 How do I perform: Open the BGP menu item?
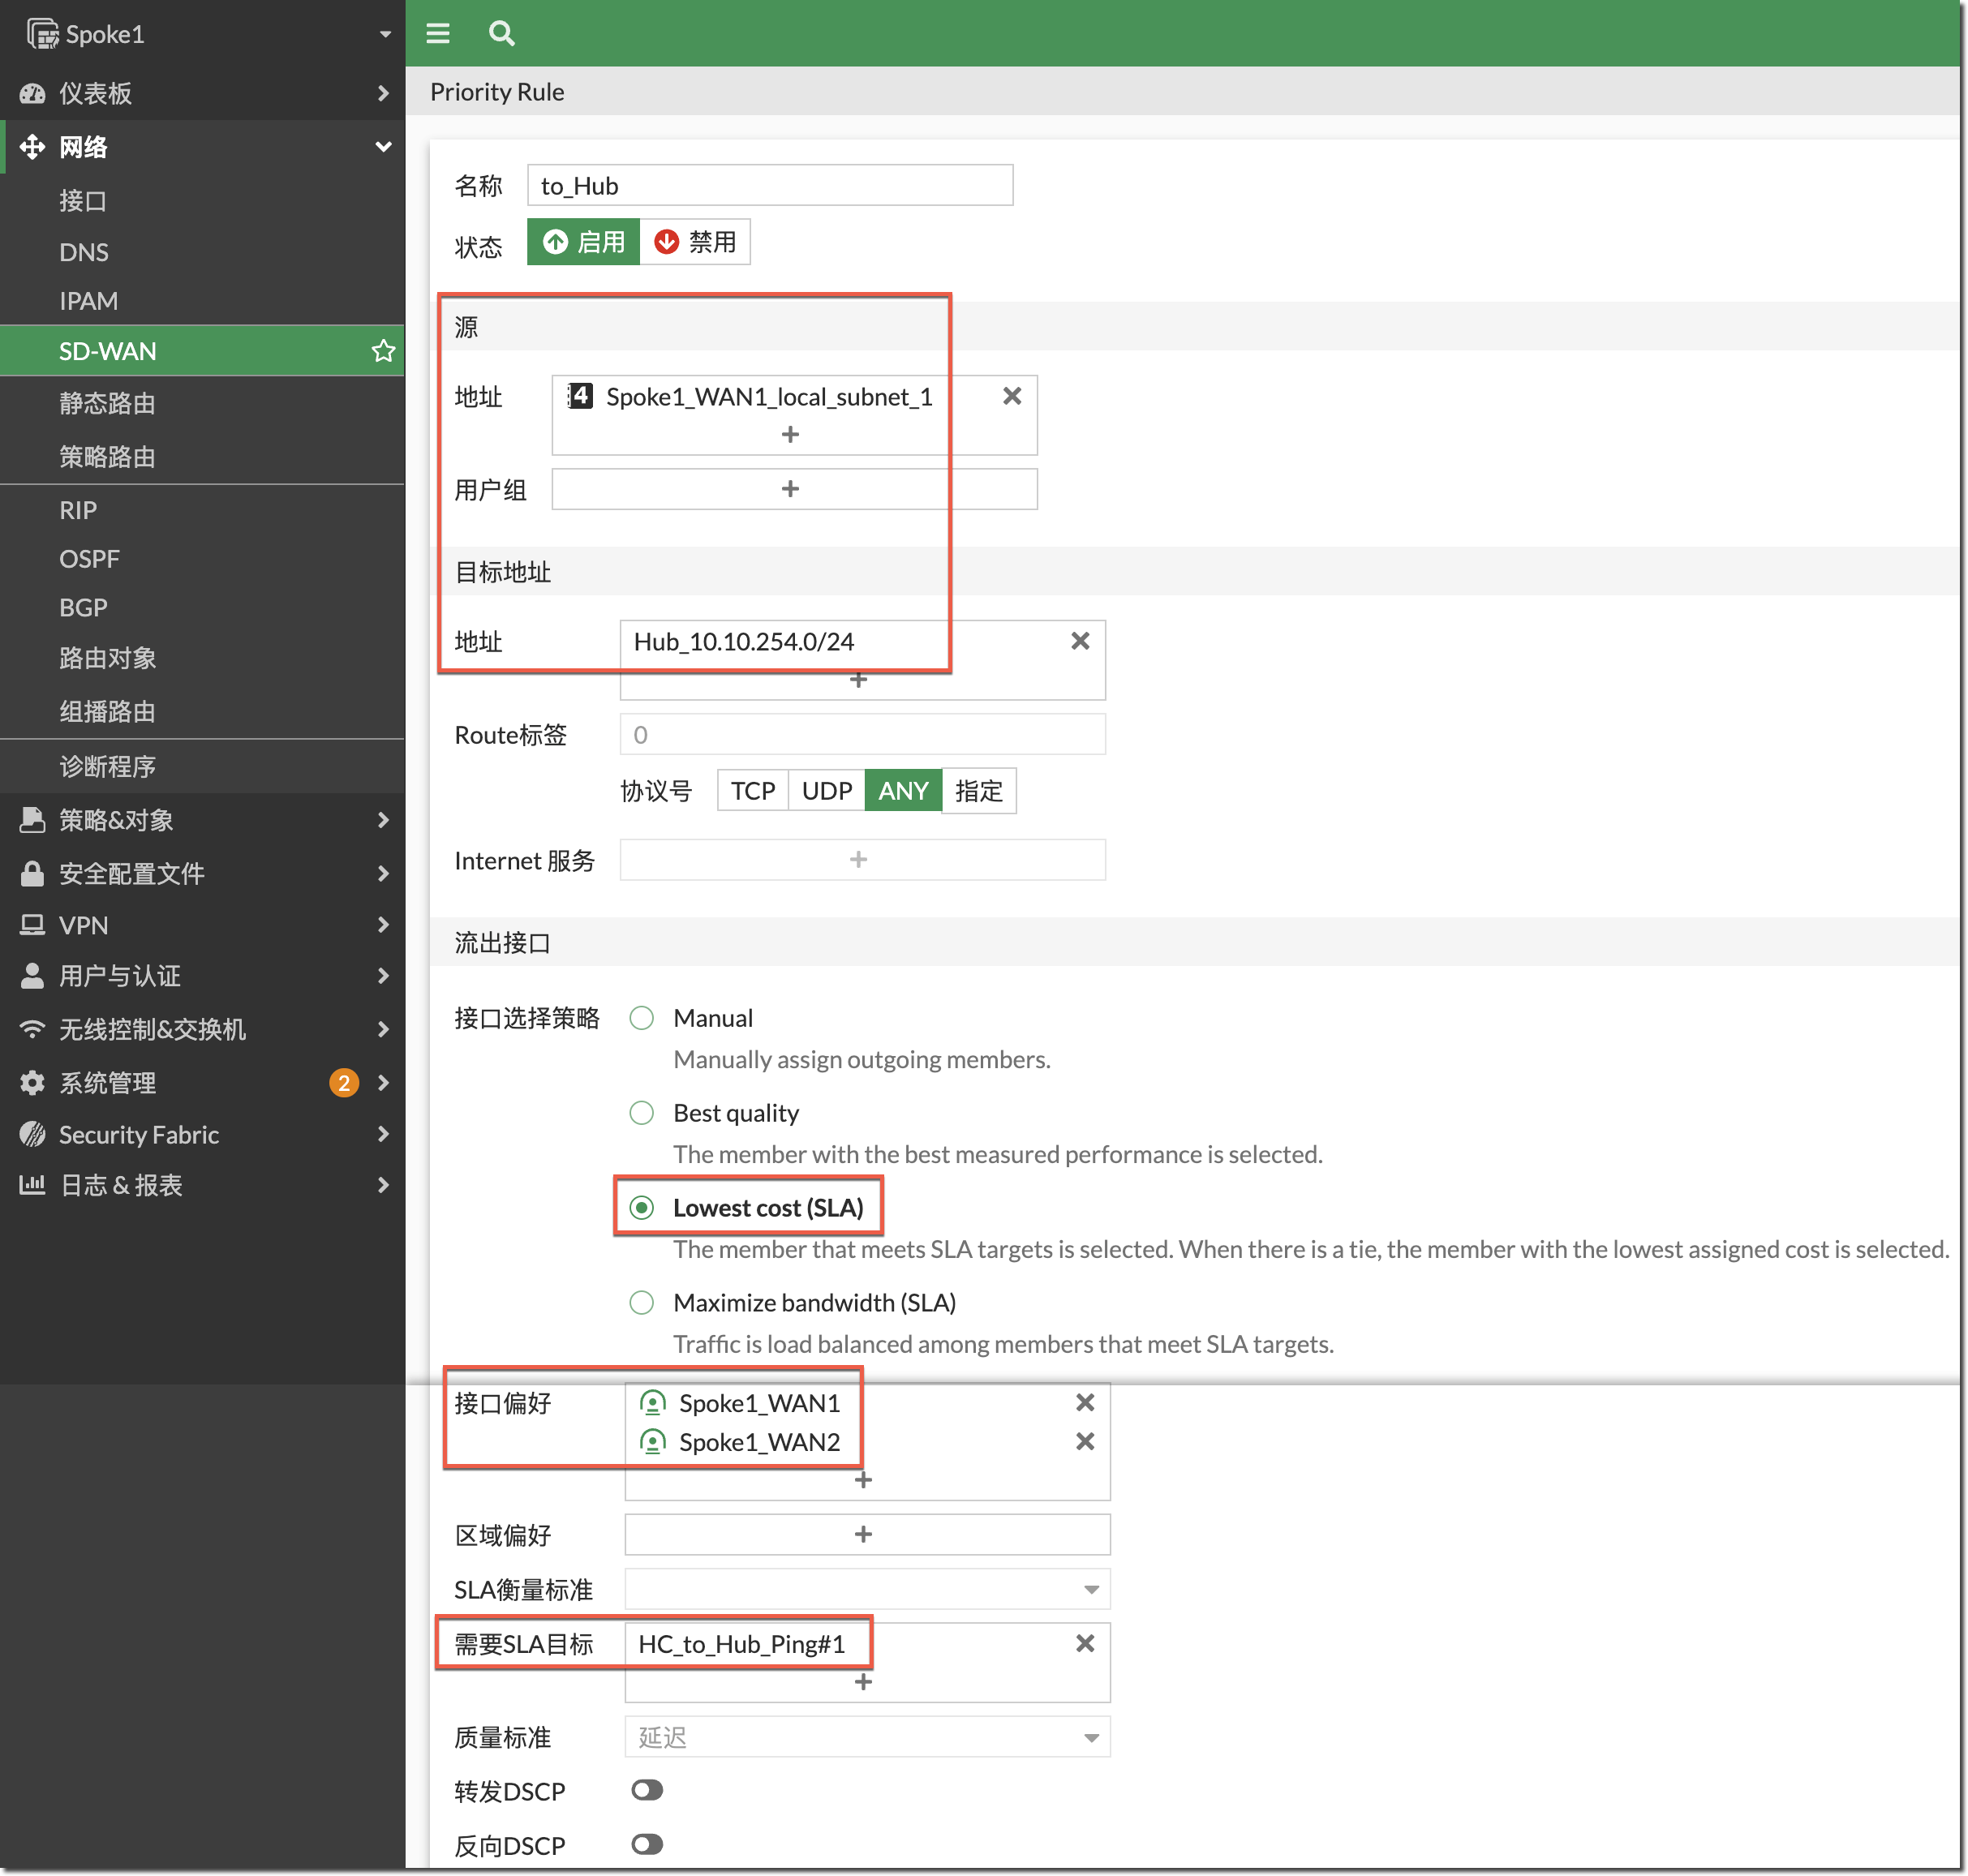83,608
